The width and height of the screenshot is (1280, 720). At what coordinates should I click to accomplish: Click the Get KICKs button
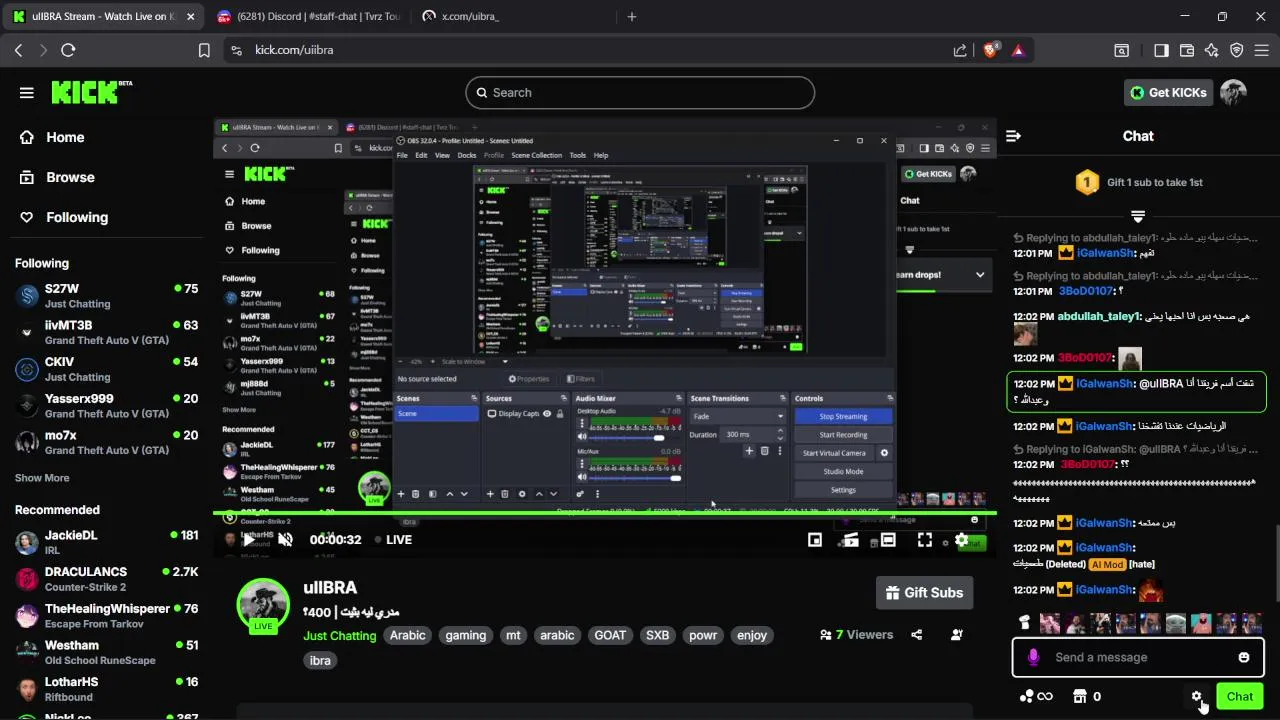pos(1168,93)
